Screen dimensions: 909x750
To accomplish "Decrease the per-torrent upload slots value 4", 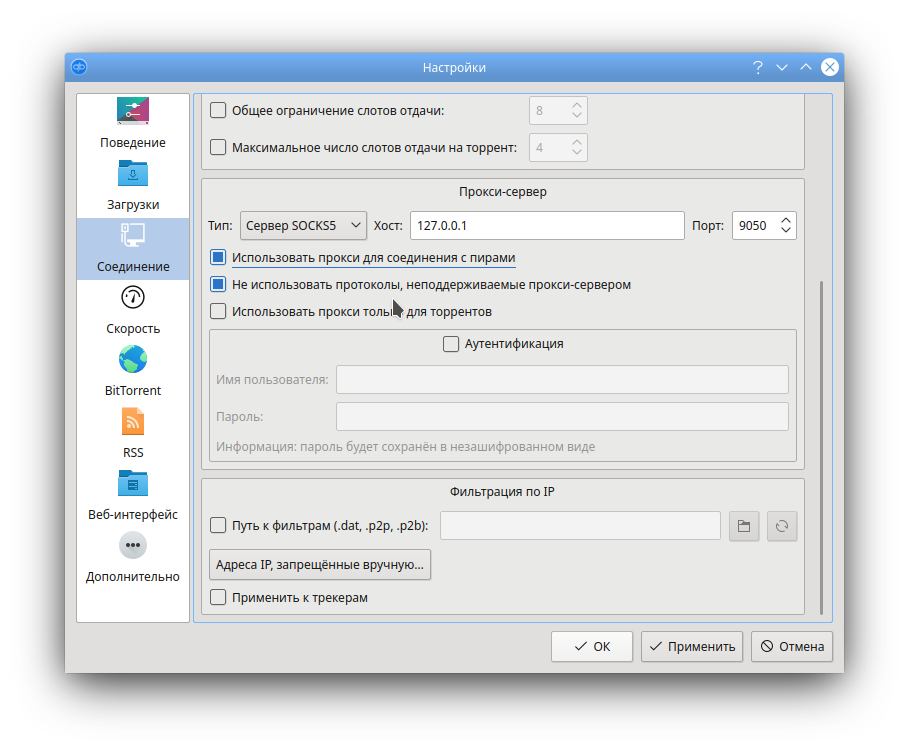I will tap(577, 152).
